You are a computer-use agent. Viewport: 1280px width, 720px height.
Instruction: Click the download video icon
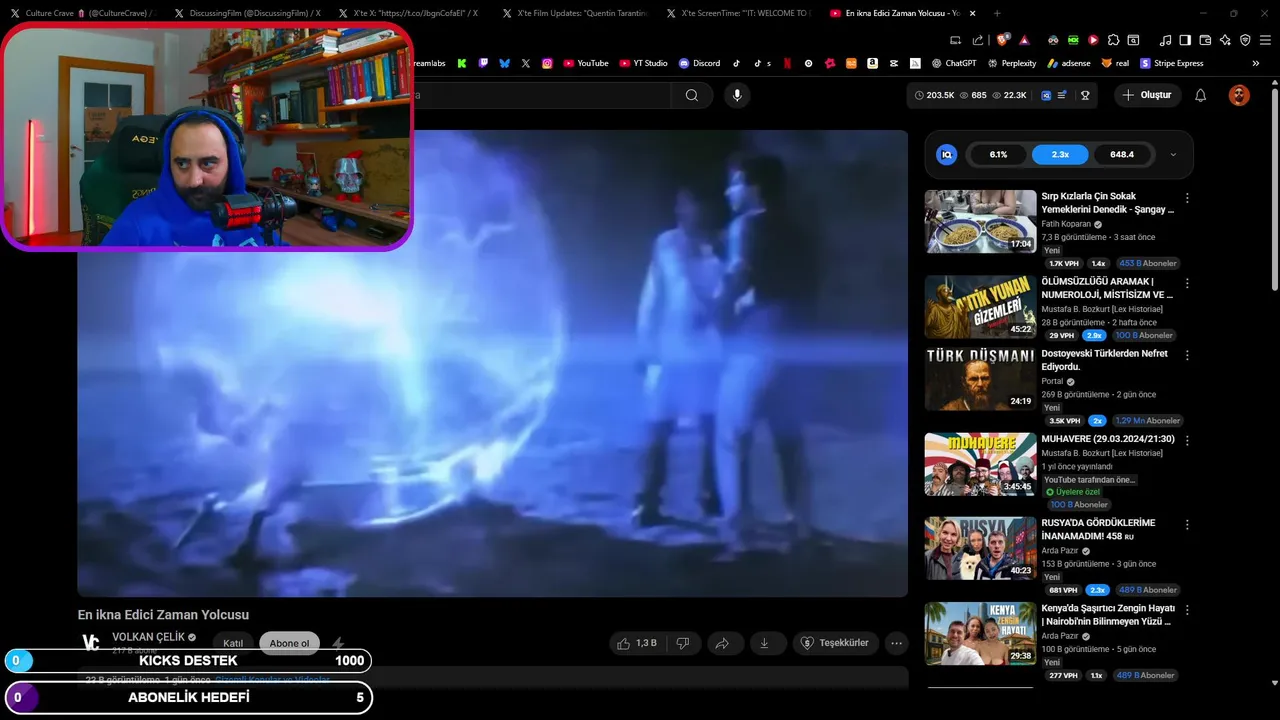(x=764, y=643)
